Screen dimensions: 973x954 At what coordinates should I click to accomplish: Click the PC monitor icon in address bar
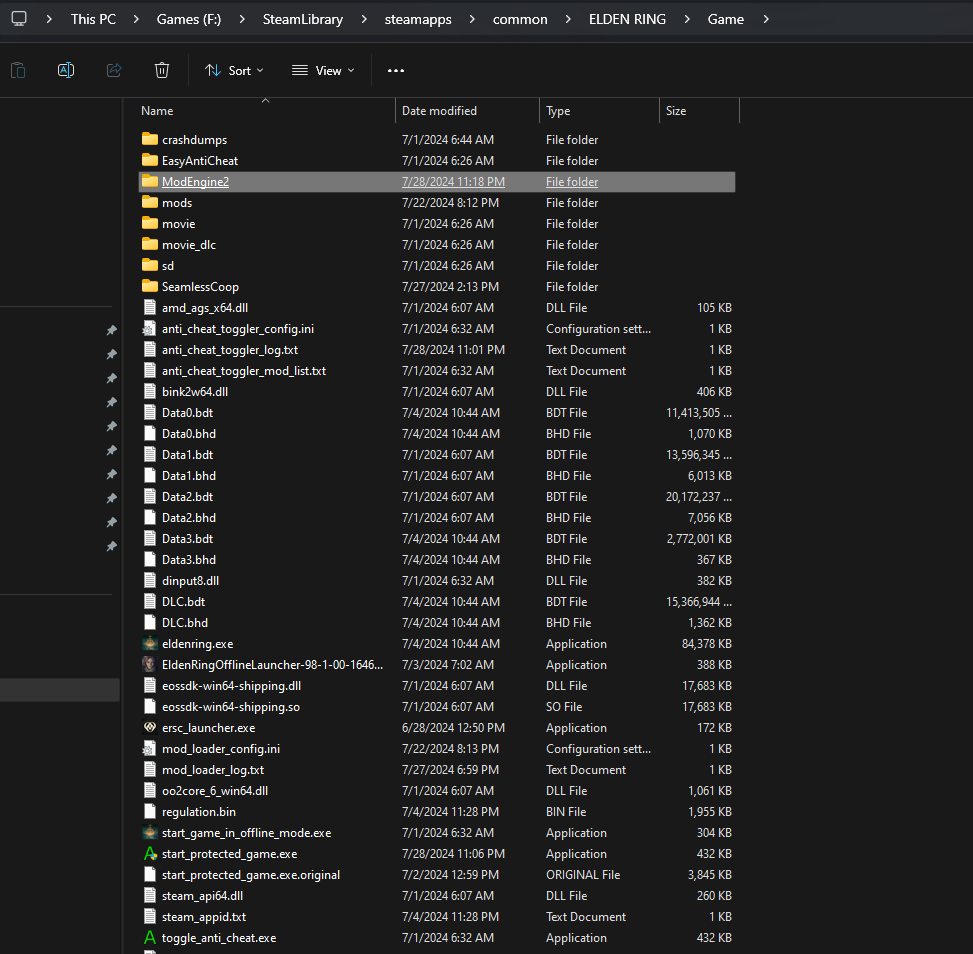coord(19,19)
